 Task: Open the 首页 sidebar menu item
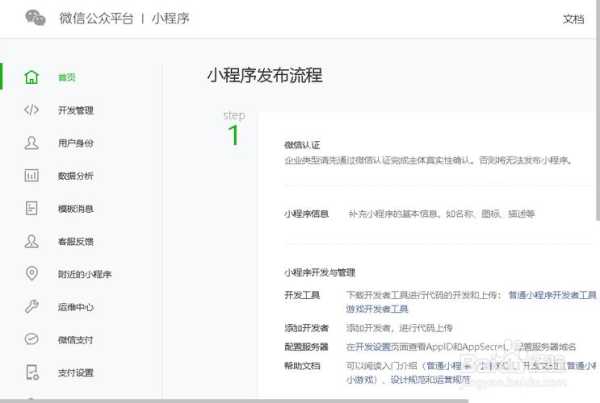click(67, 78)
